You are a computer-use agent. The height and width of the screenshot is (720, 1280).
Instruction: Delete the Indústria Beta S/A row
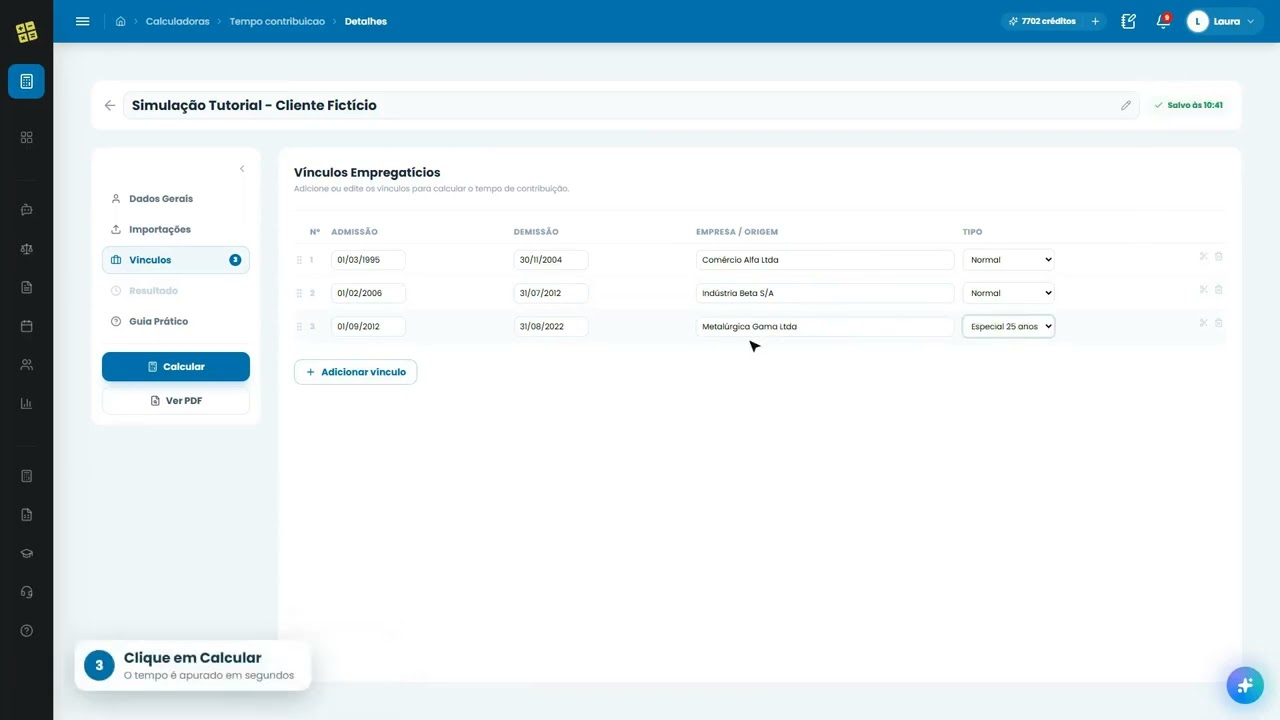(1219, 290)
